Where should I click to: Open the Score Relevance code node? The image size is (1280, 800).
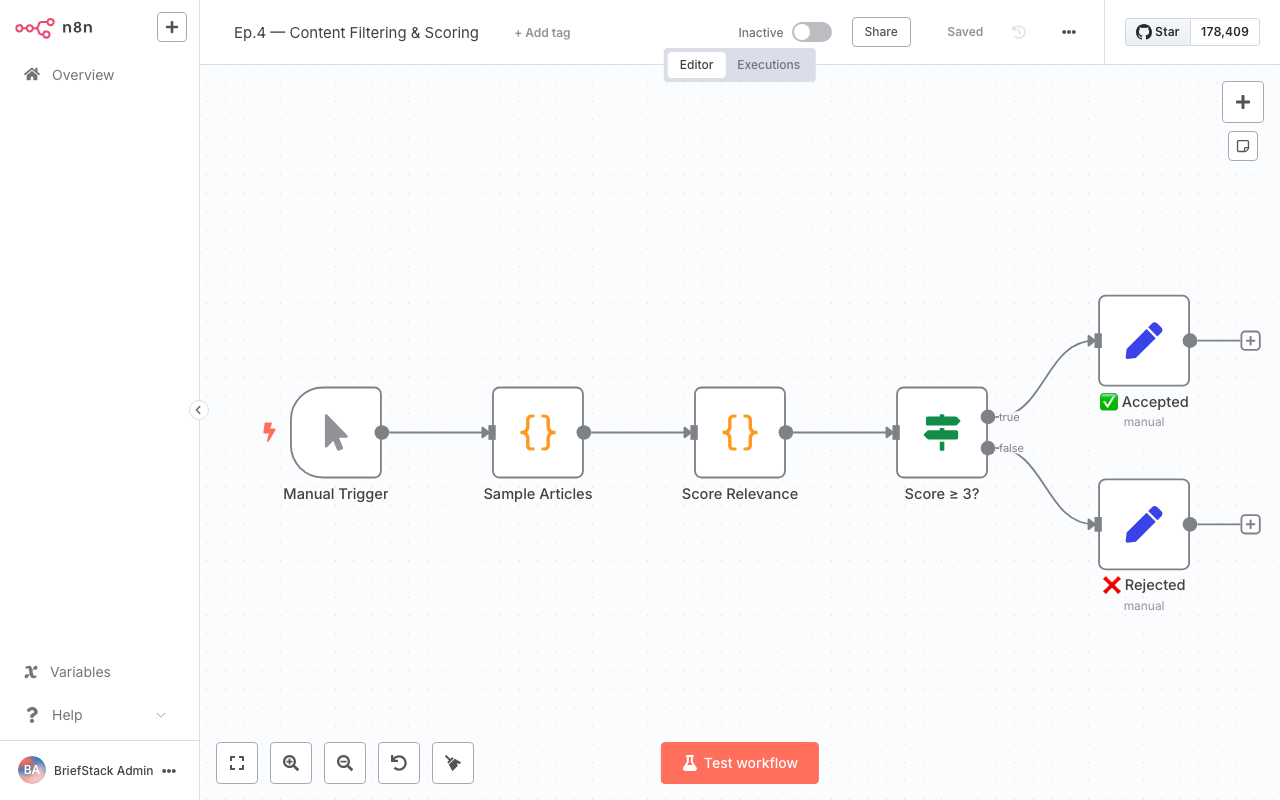(740, 433)
